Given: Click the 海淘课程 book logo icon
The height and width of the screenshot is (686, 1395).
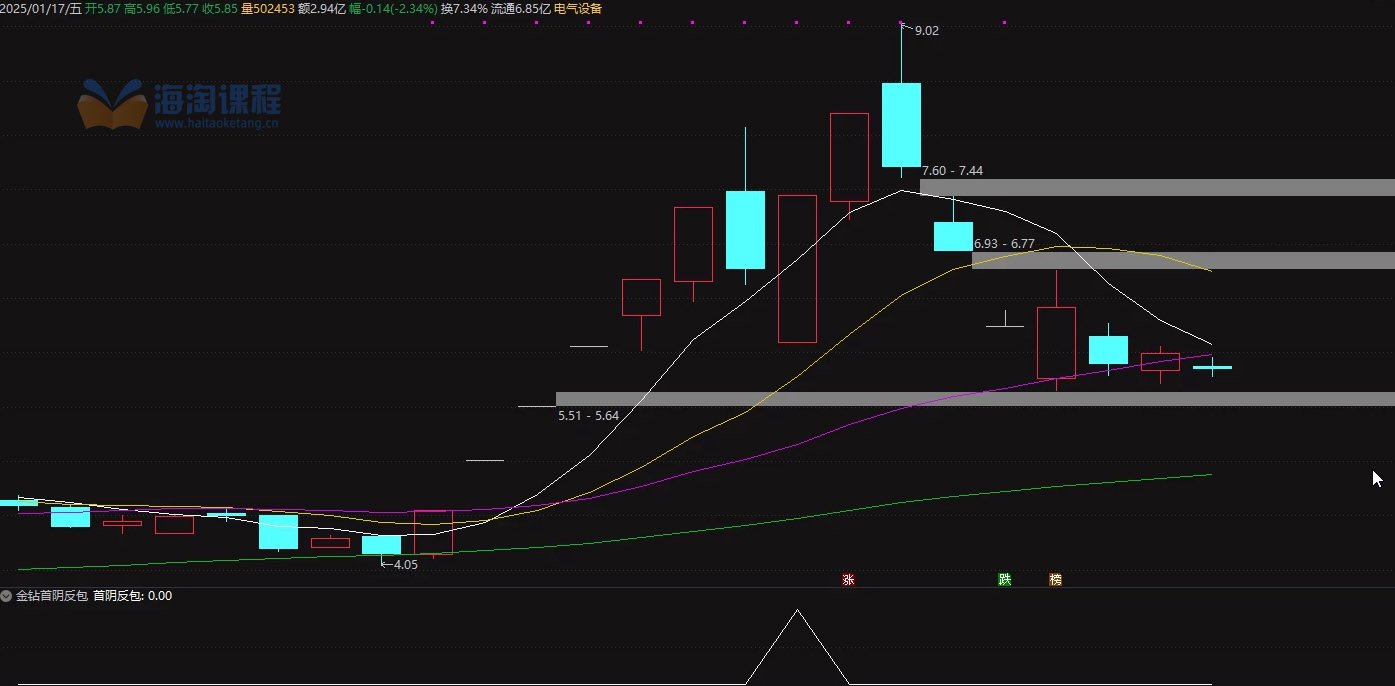Looking at the screenshot, I should pos(113,104).
